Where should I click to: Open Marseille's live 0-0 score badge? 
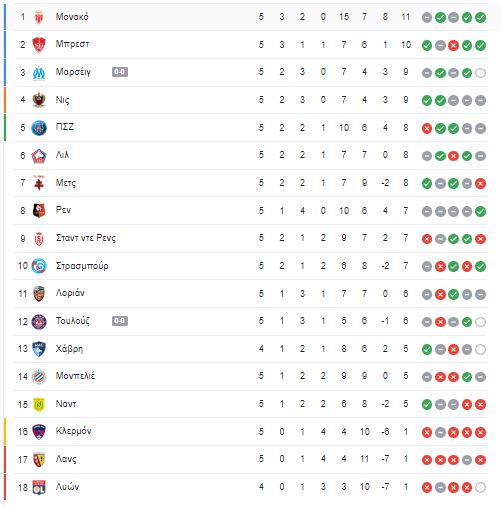(120, 72)
